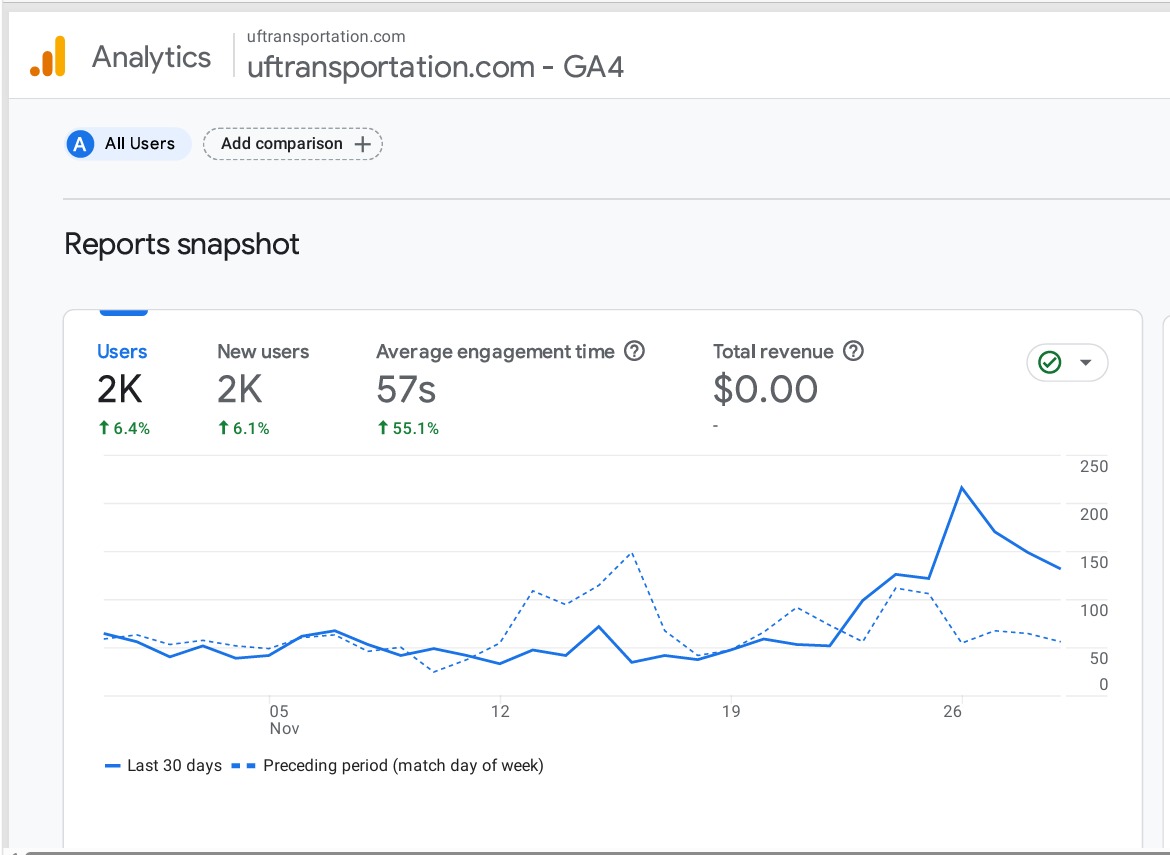Click the 150 y-axis label
The image size is (1170, 855).
click(1094, 563)
